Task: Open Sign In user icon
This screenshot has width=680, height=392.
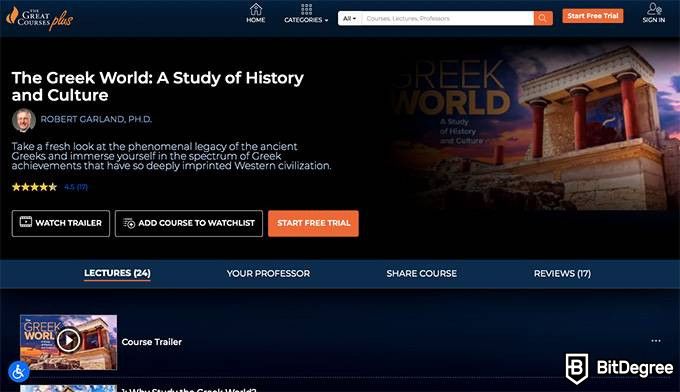Action: pyautogui.click(x=654, y=13)
